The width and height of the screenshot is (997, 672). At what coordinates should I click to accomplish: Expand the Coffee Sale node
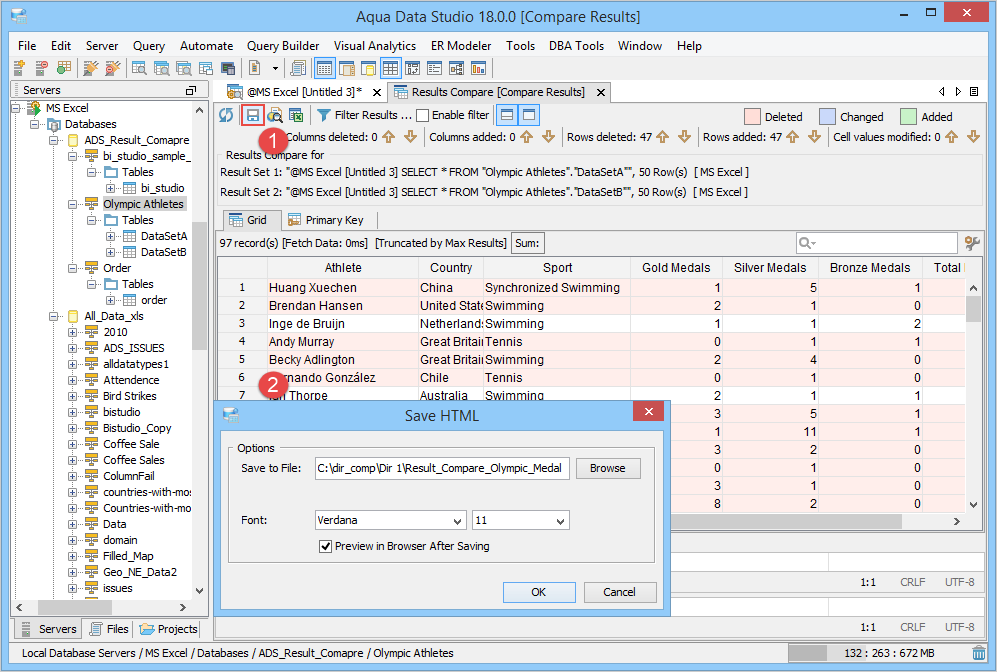coord(72,444)
